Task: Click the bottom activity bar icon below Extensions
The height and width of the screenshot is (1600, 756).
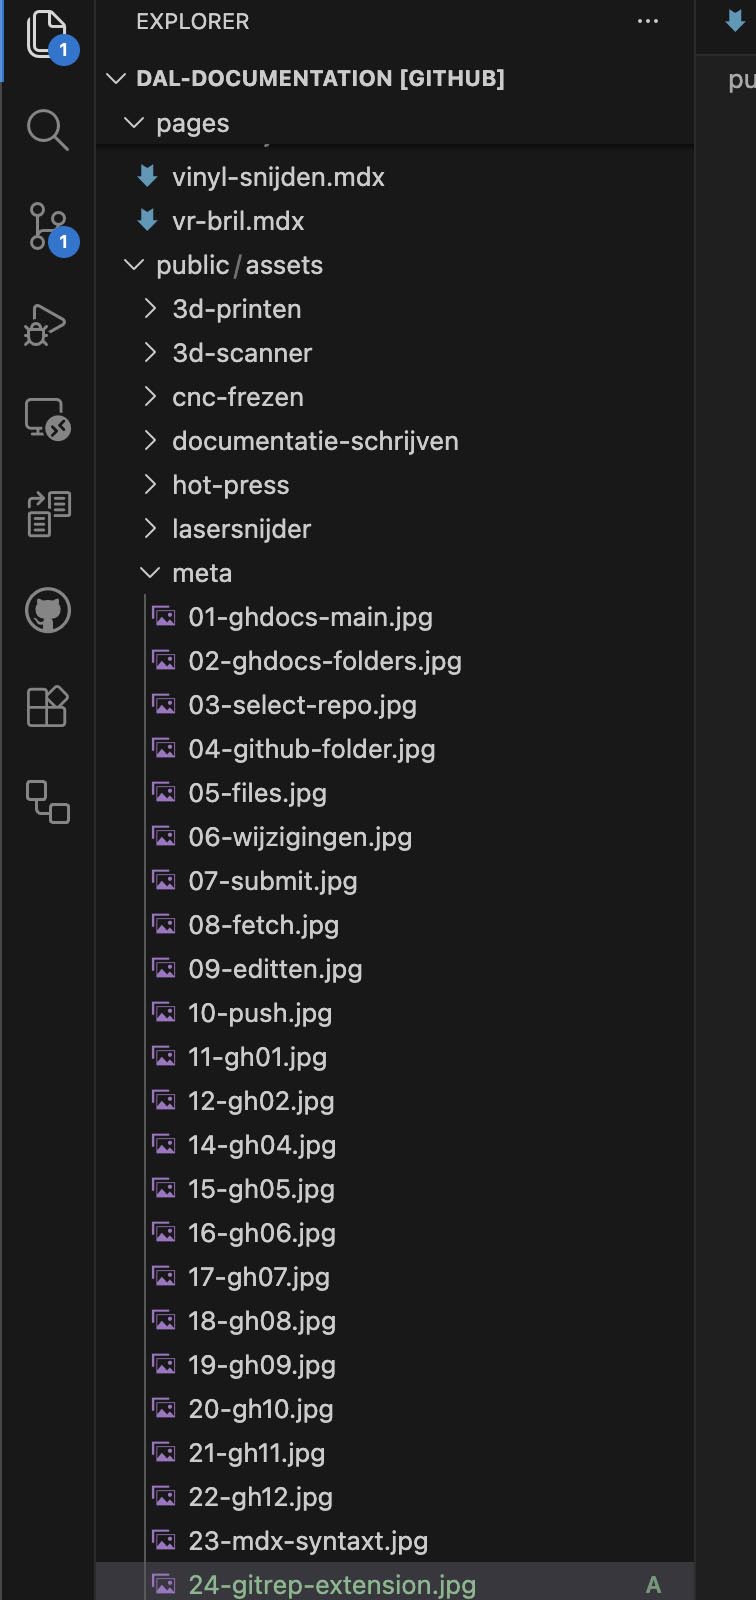Action: 47,802
